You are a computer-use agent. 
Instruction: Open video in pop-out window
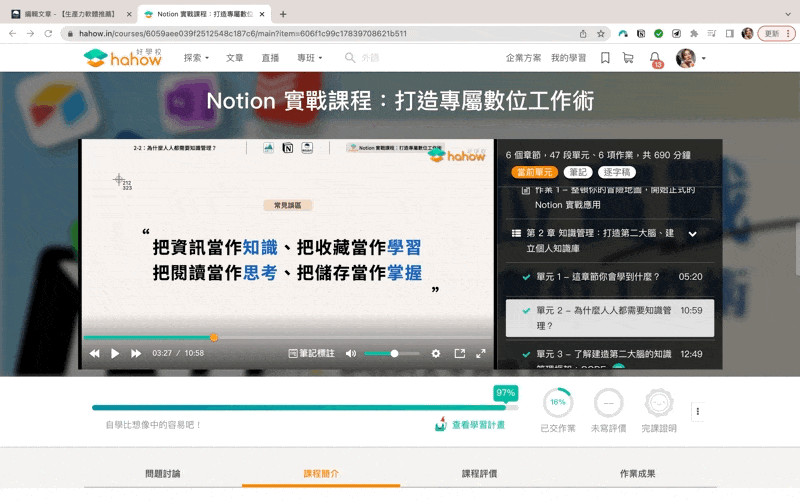460,353
